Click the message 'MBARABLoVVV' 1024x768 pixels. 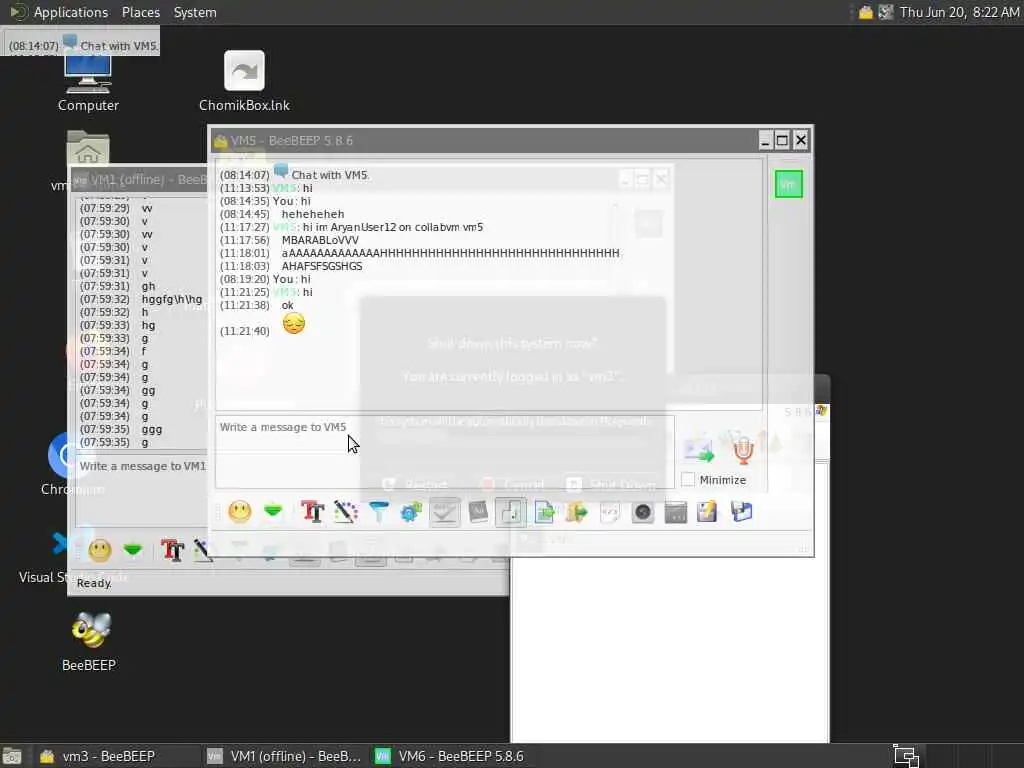(x=320, y=240)
